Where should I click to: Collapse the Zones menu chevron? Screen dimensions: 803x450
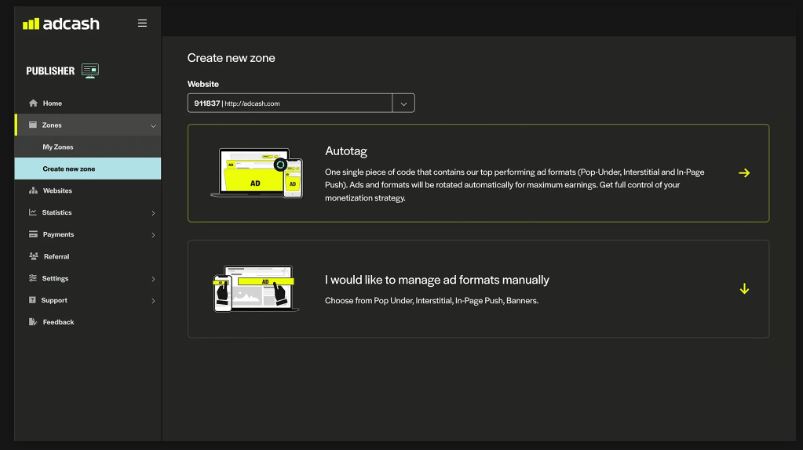click(153, 126)
